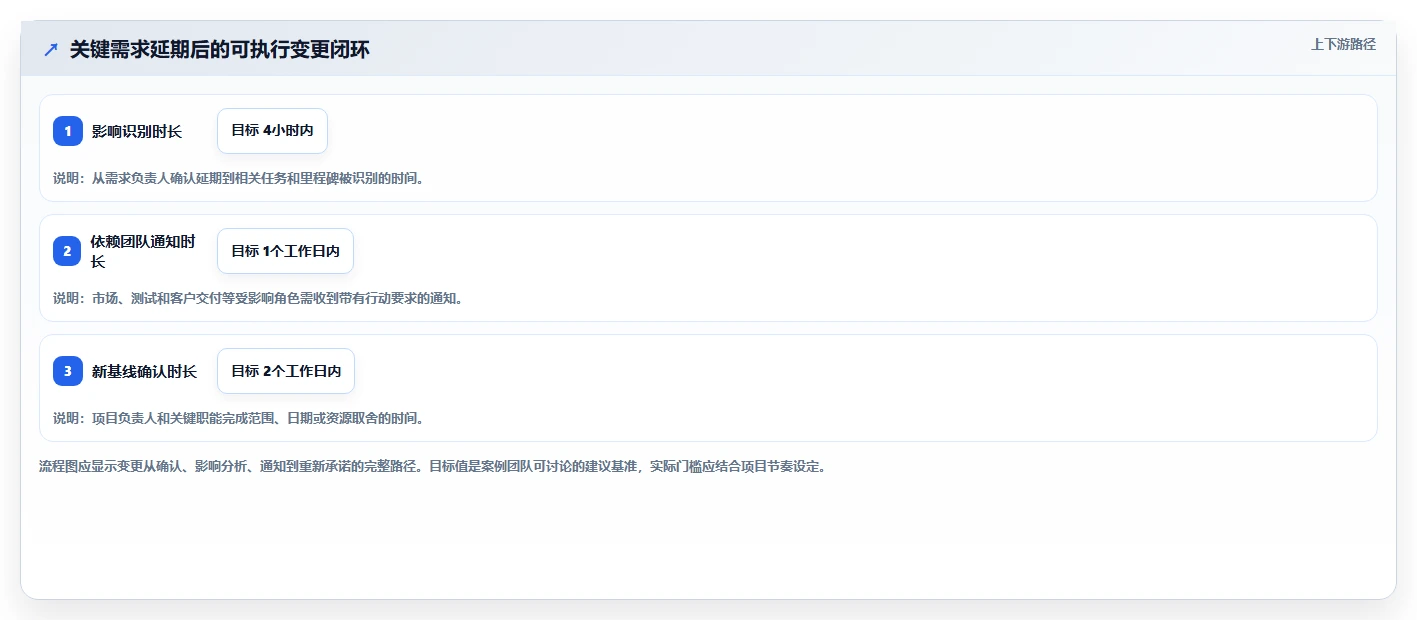This screenshot has height=620, width=1417.
Task: Click the note starting 说明：市场、测试和客户交付
Action: point(258,298)
